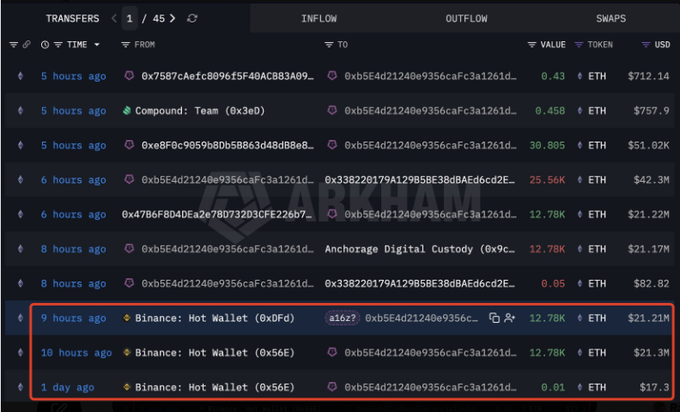This screenshot has width=680, height=412.
Task: Click Ethereum chain icon in $757.9 row
Action: click(x=20, y=111)
